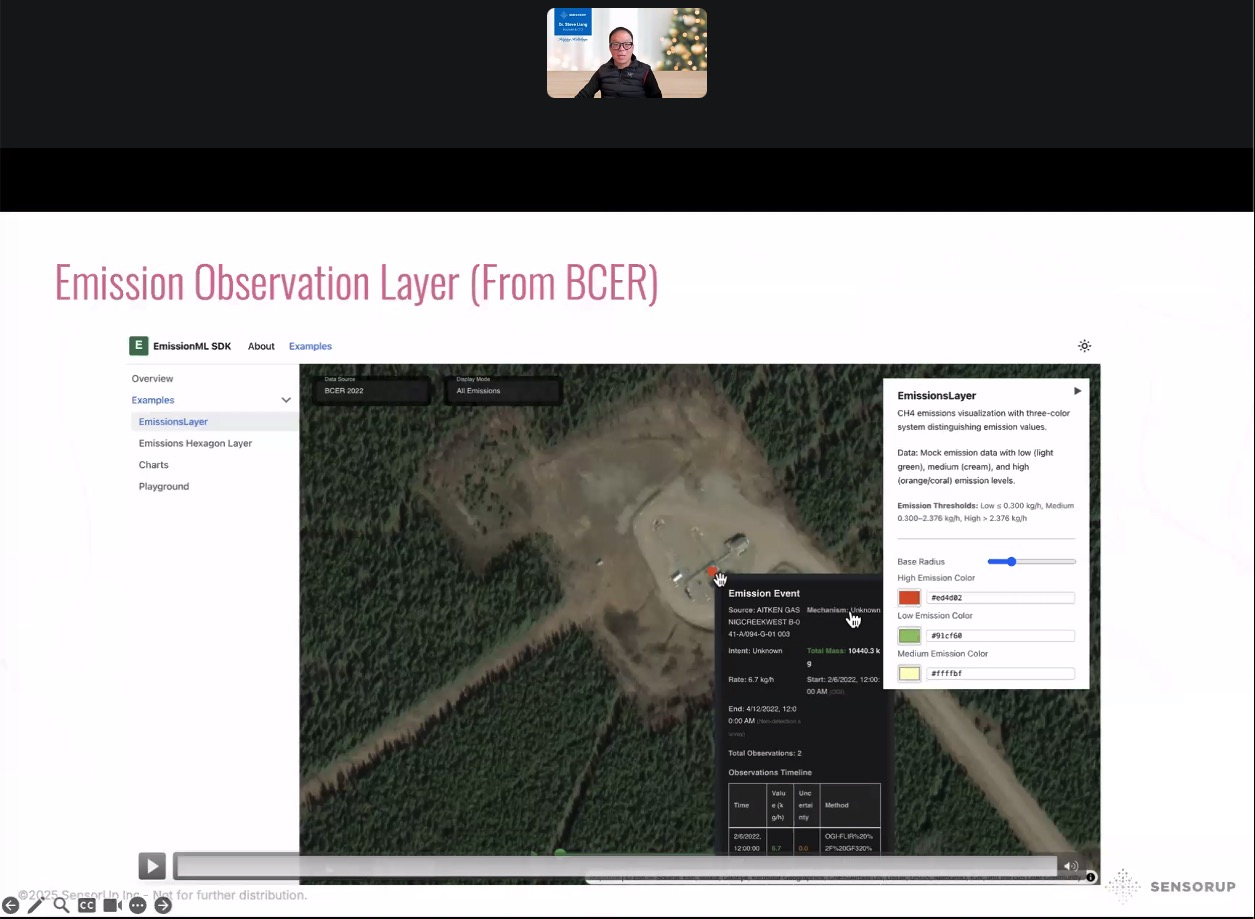Click the Low Emission Color hex field

click(x=1000, y=636)
